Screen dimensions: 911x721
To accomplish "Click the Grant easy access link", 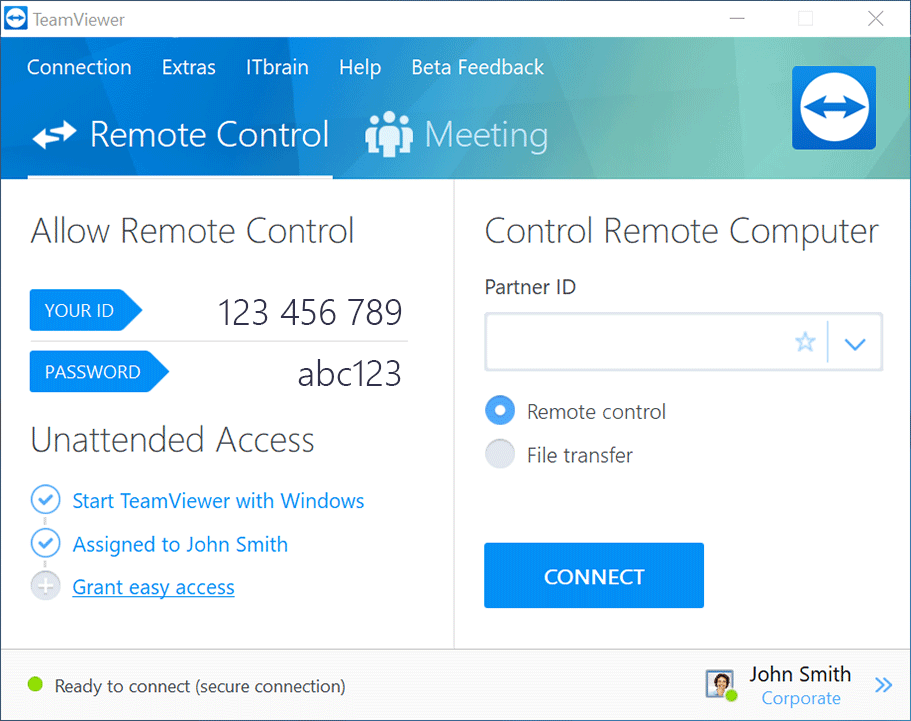I will [153, 587].
